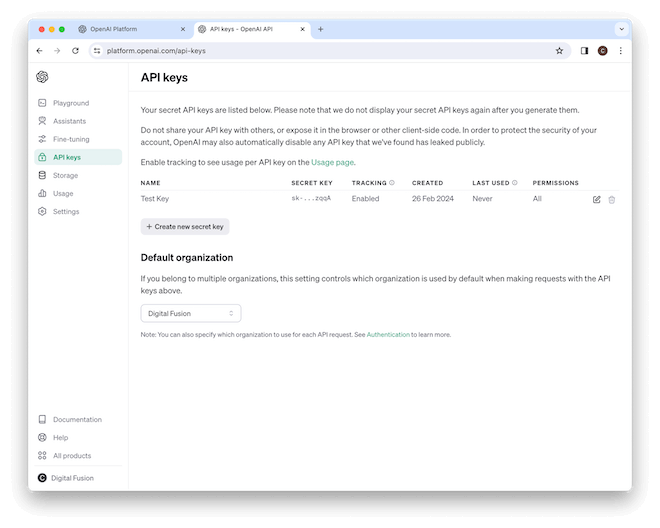
Task: Click the Fine-tuning sliders icon
Action: pyautogui.click(x=42, y=139)
